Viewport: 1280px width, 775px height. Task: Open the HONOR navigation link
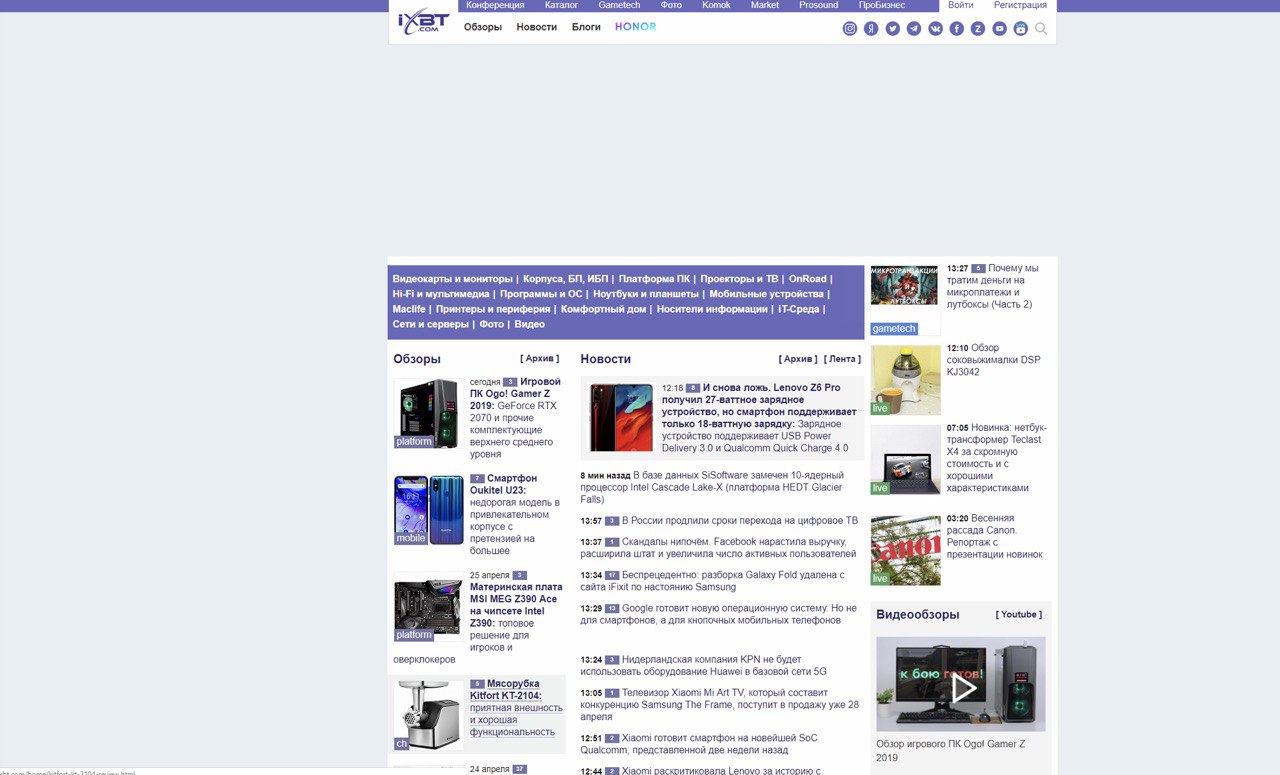[x=636, y=27]
